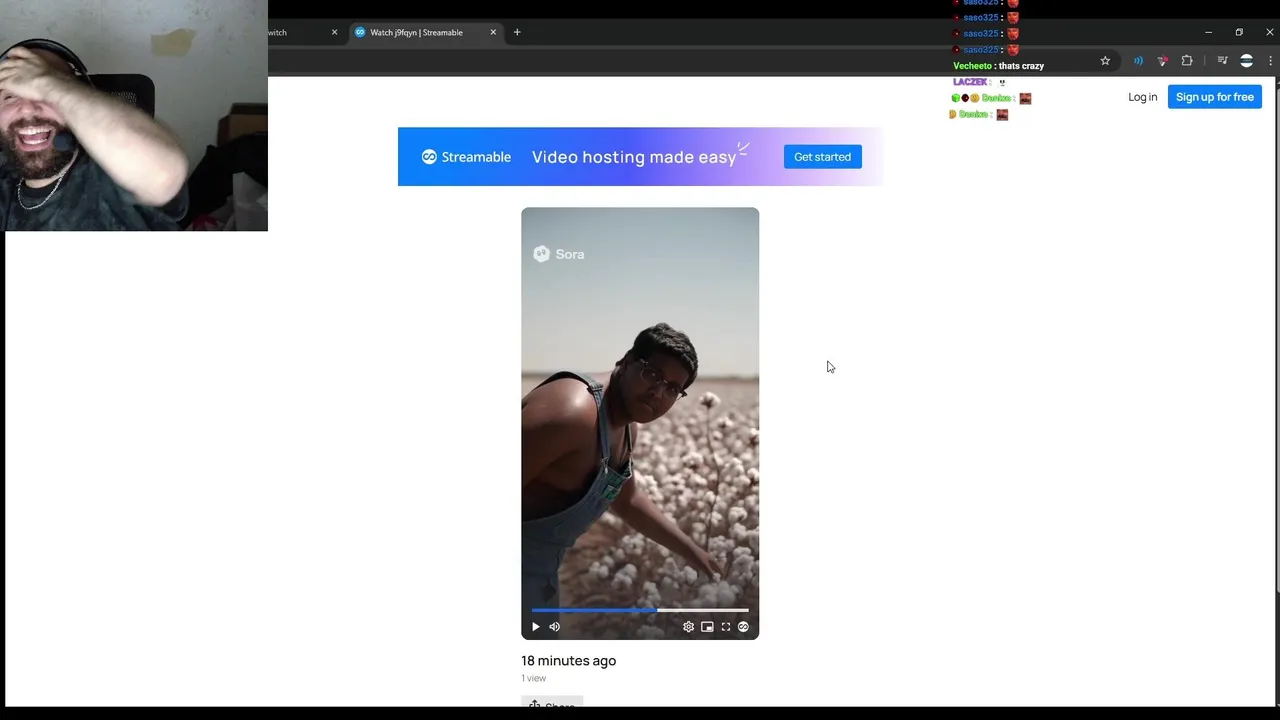Viewport: 1280px width, 720px height.
Task: Enable picture-in-picture mode in player
Action: [707, 627]
